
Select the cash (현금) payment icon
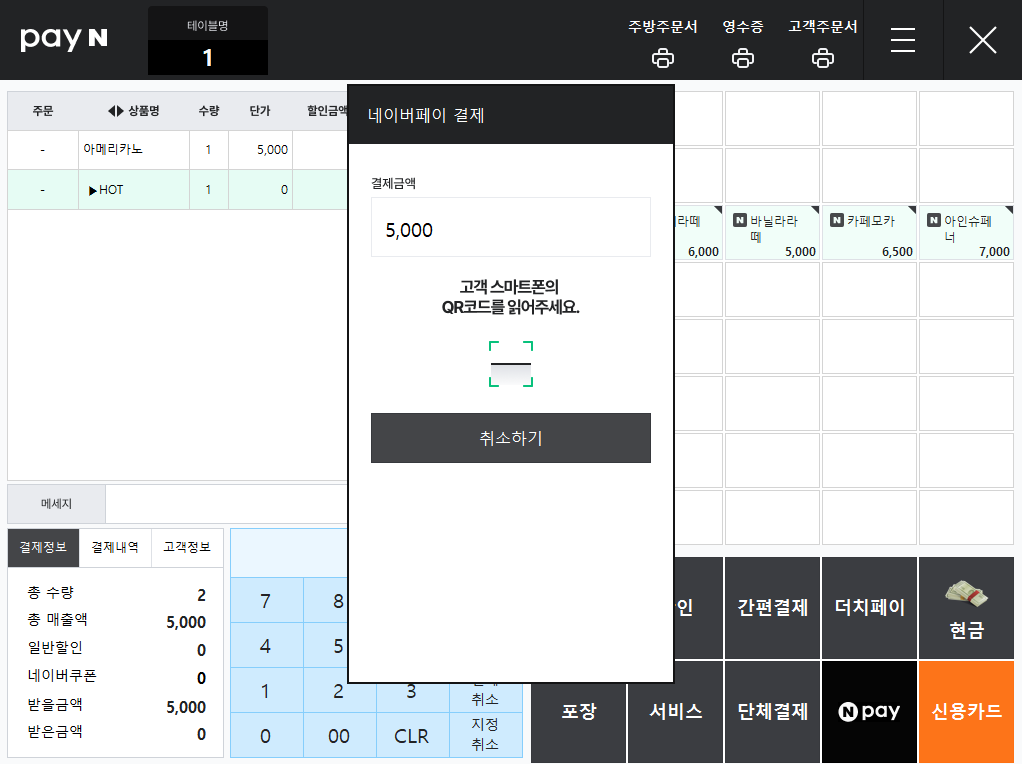pyautogui.click(x=967, y=593)
